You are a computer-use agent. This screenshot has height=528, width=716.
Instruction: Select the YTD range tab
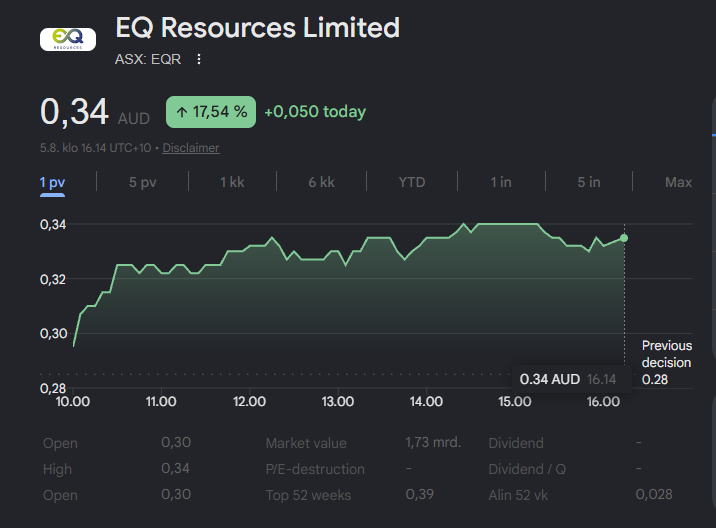[412, 182]
